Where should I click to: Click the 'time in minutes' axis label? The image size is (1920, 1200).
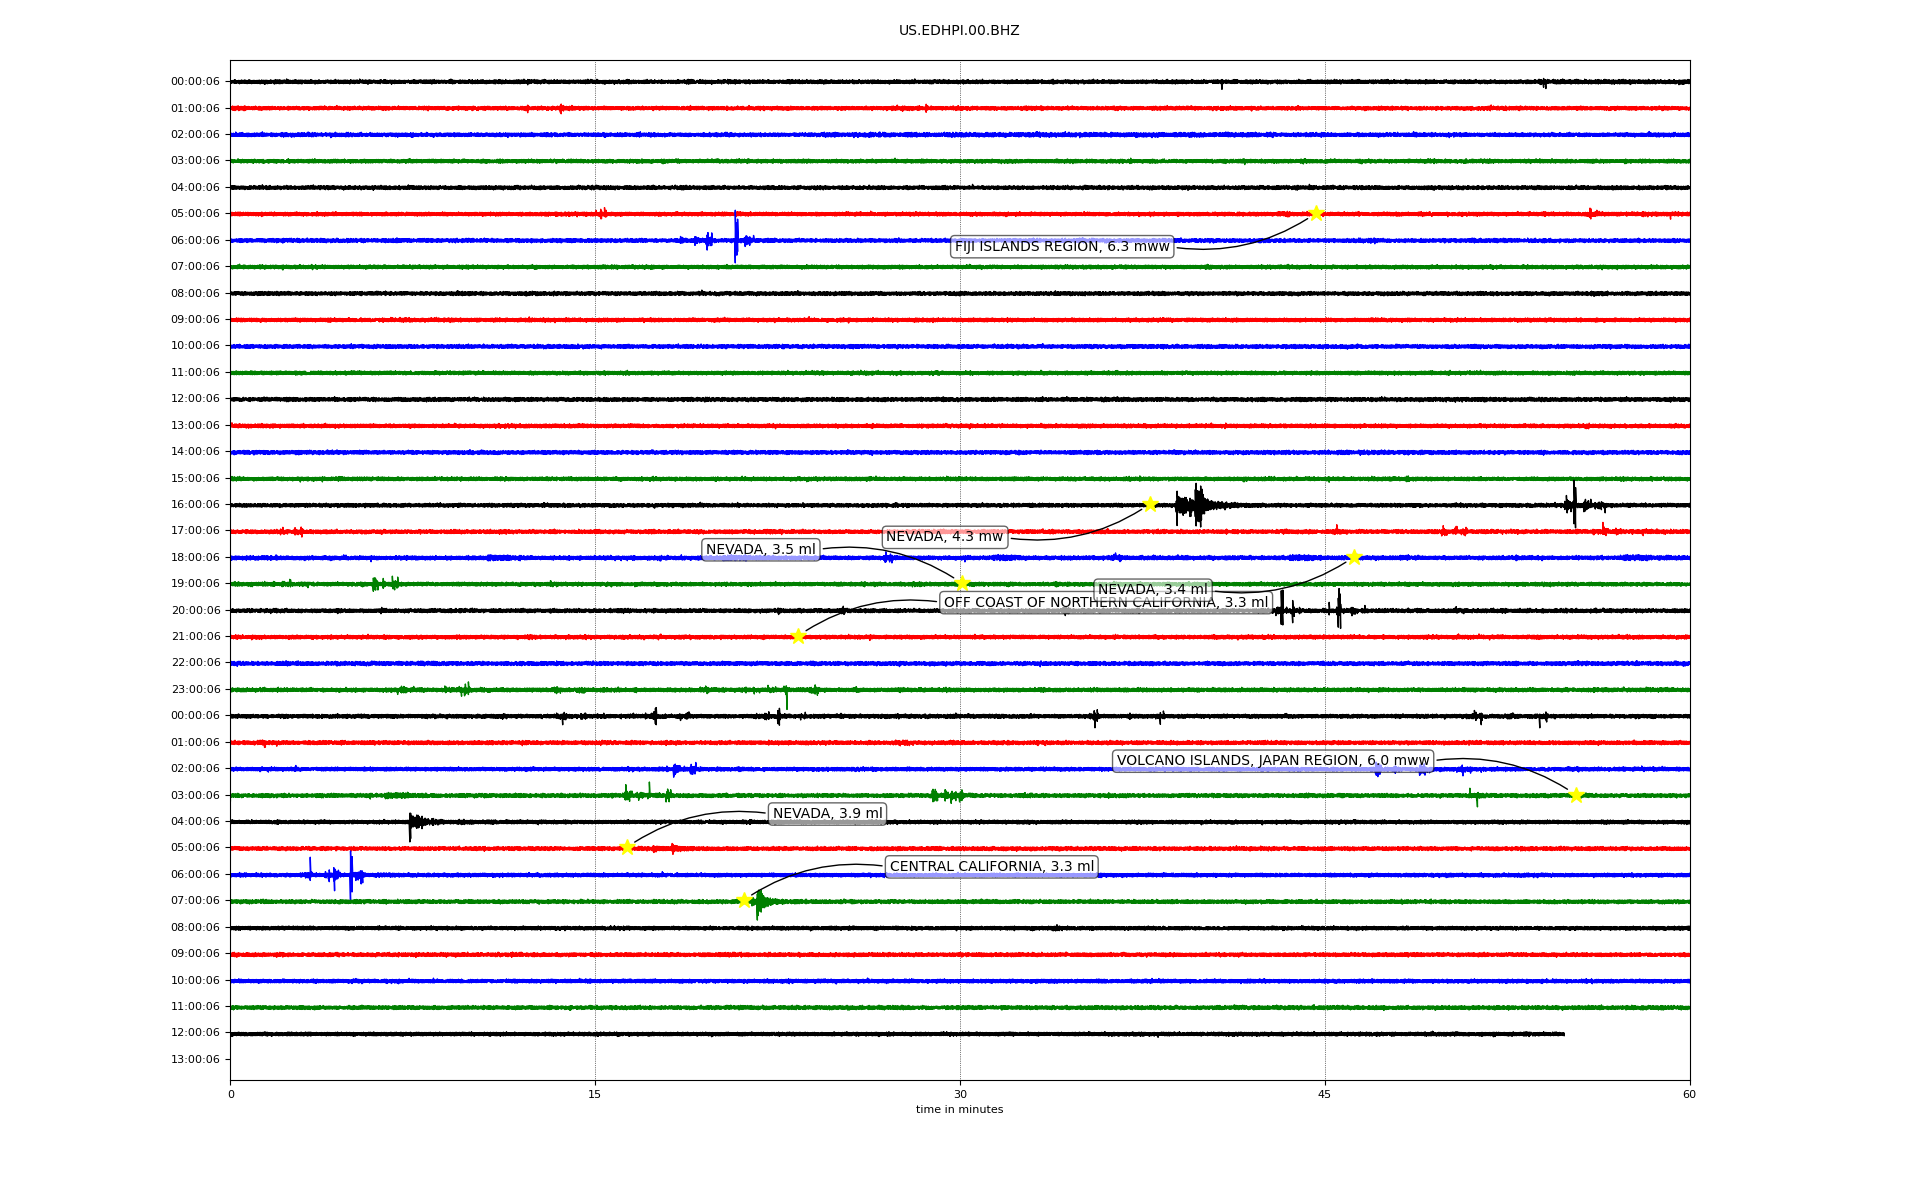(x=959, y=1109)
